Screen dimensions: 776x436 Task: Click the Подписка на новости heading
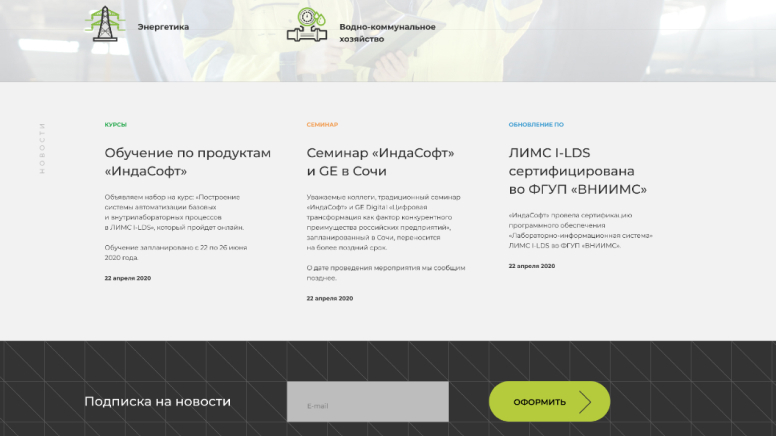click(x=157, y=401)
